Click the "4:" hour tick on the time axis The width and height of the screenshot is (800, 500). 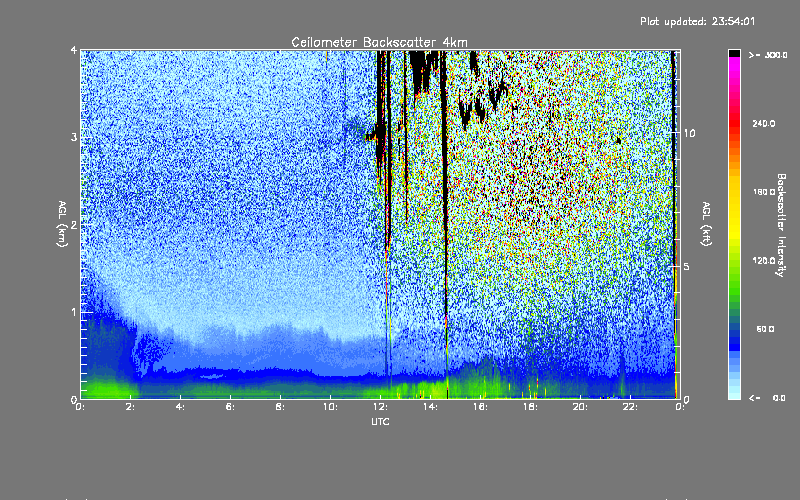point(180,407)
